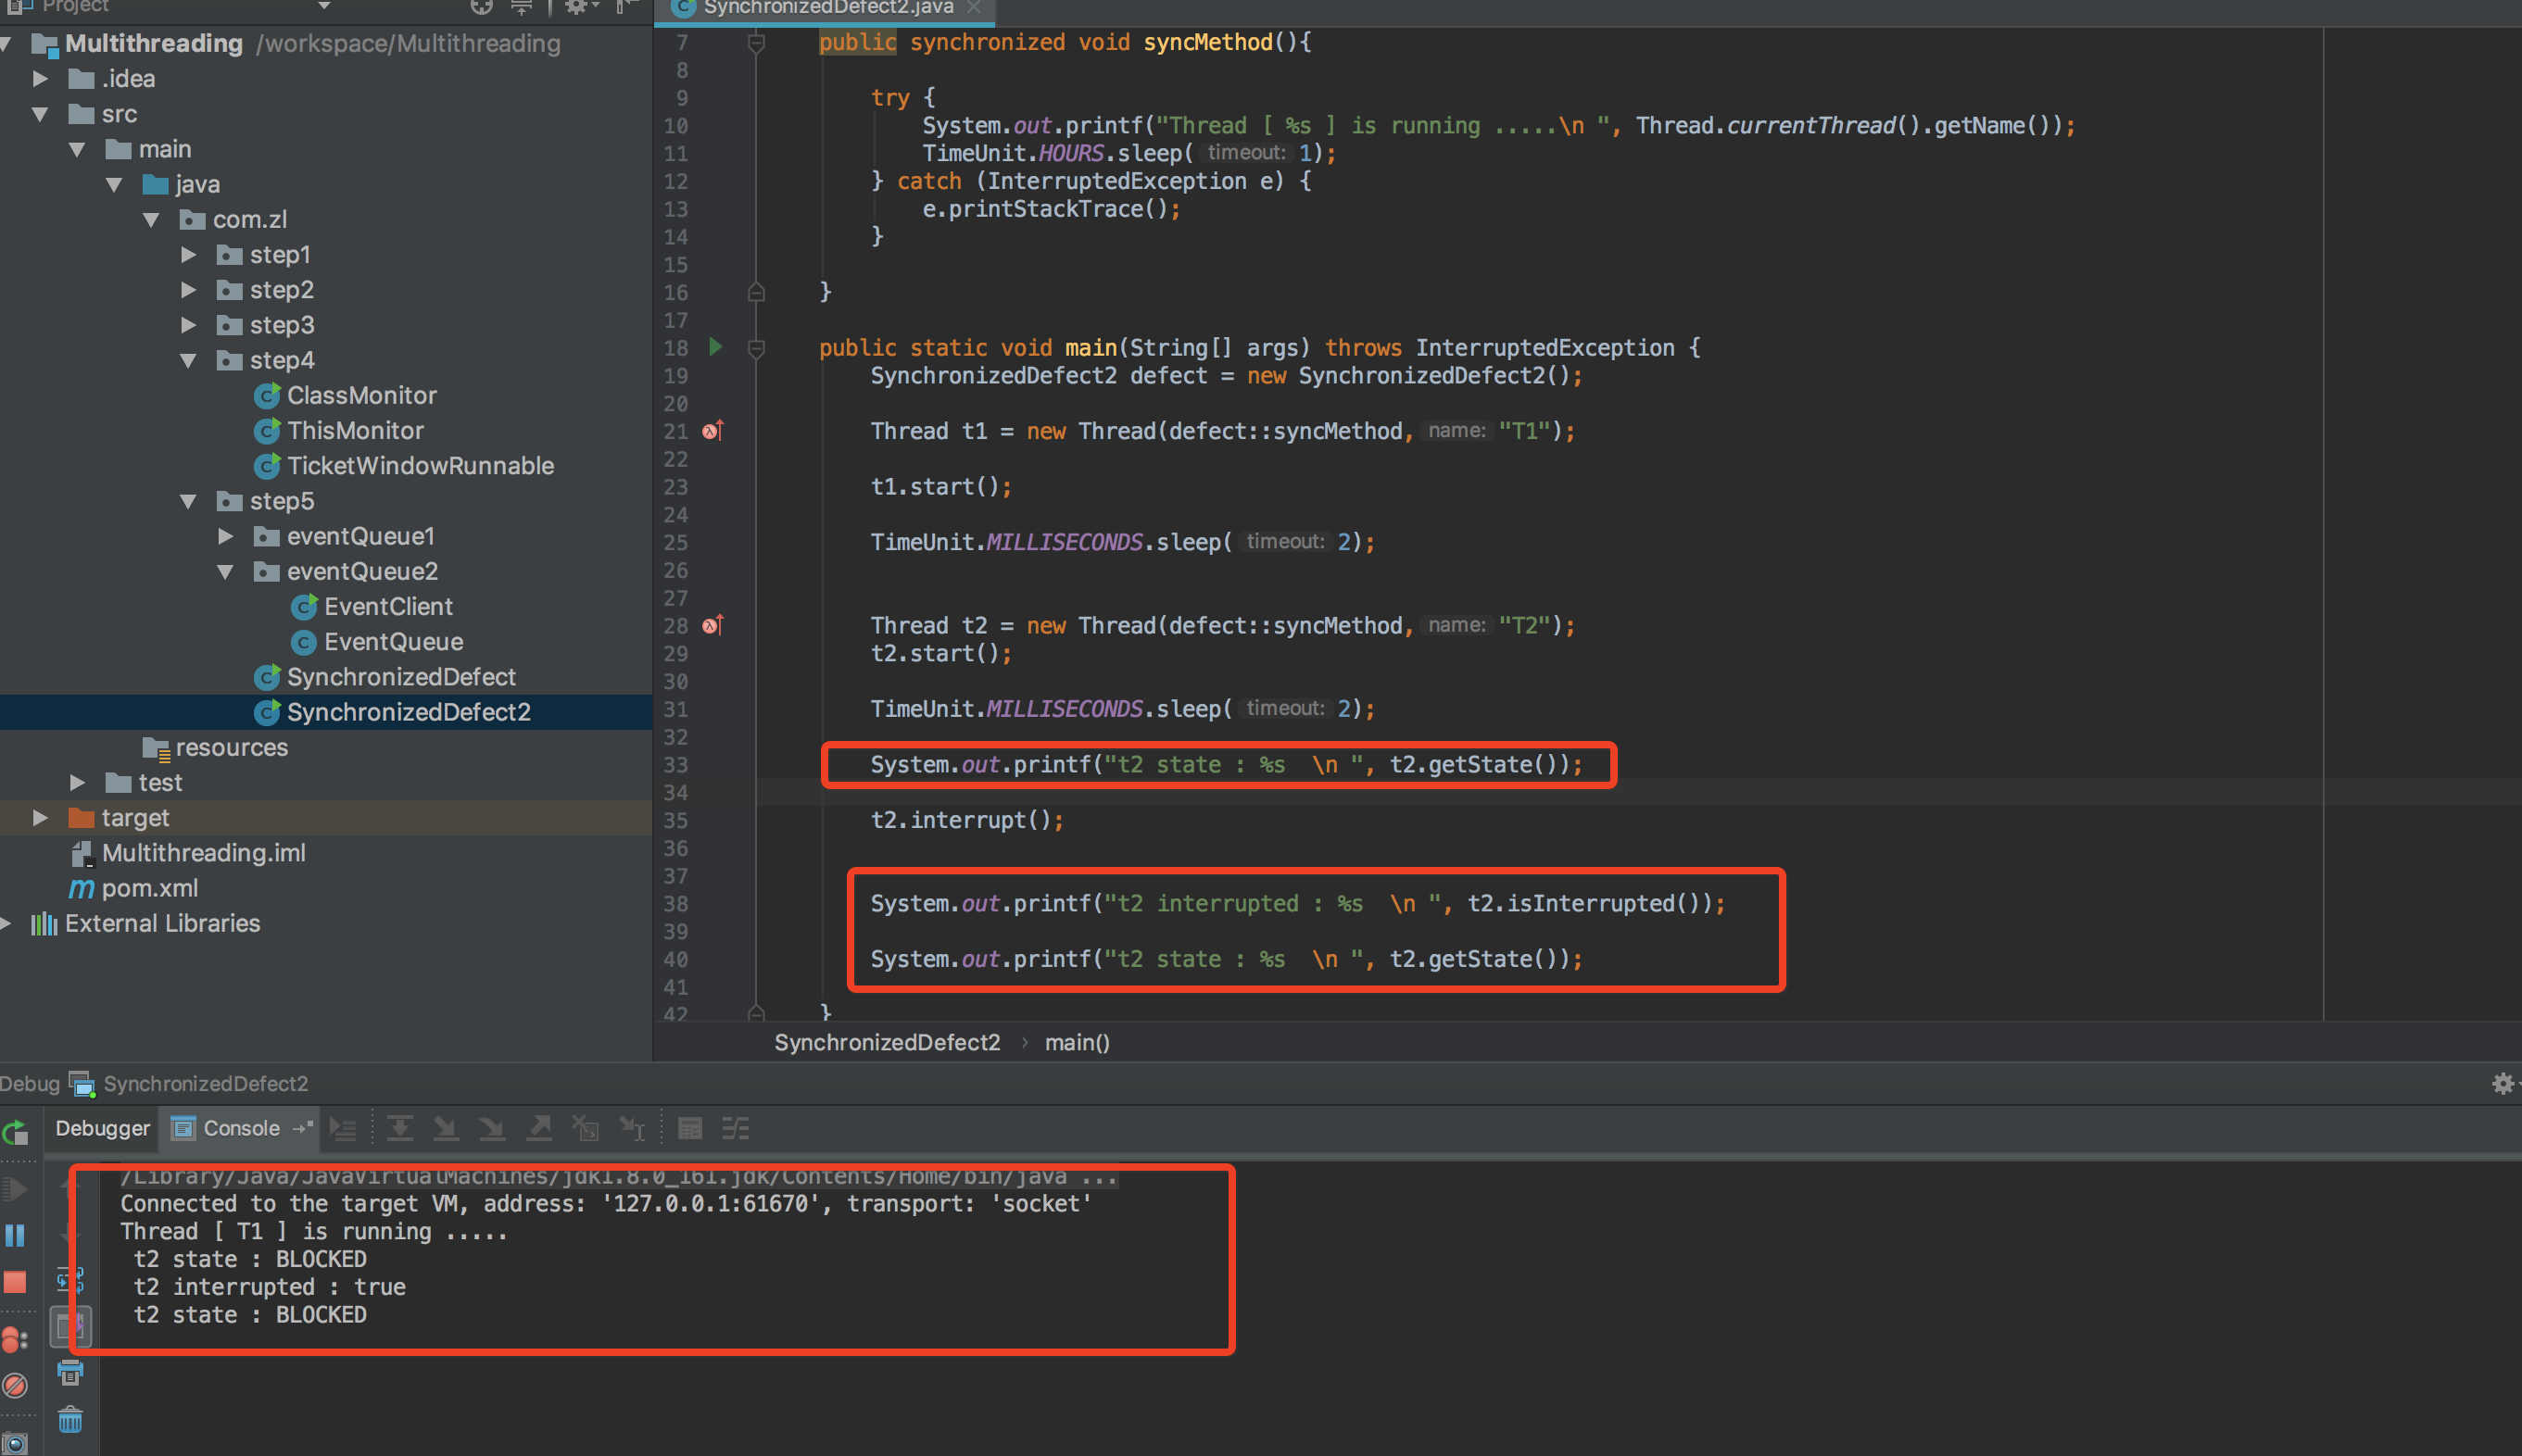
Task: Pause the running program
Action: click(15, 1236)
